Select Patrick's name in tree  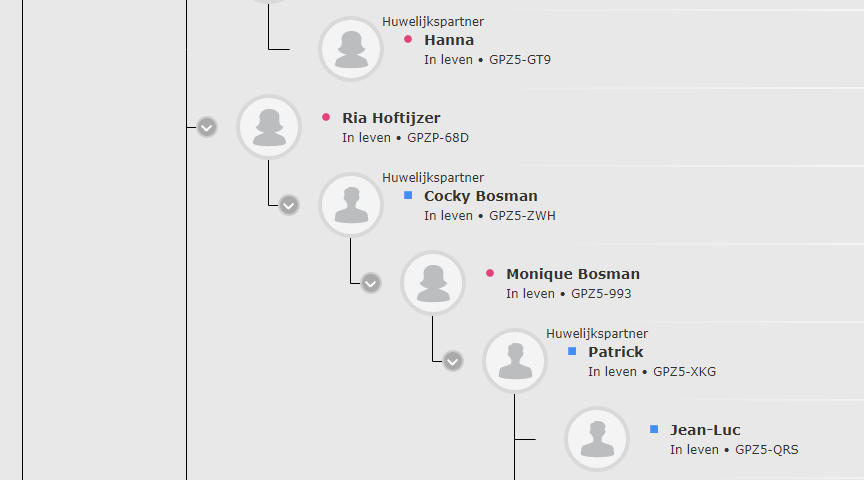pyautogui.click(x=615, y=352)
